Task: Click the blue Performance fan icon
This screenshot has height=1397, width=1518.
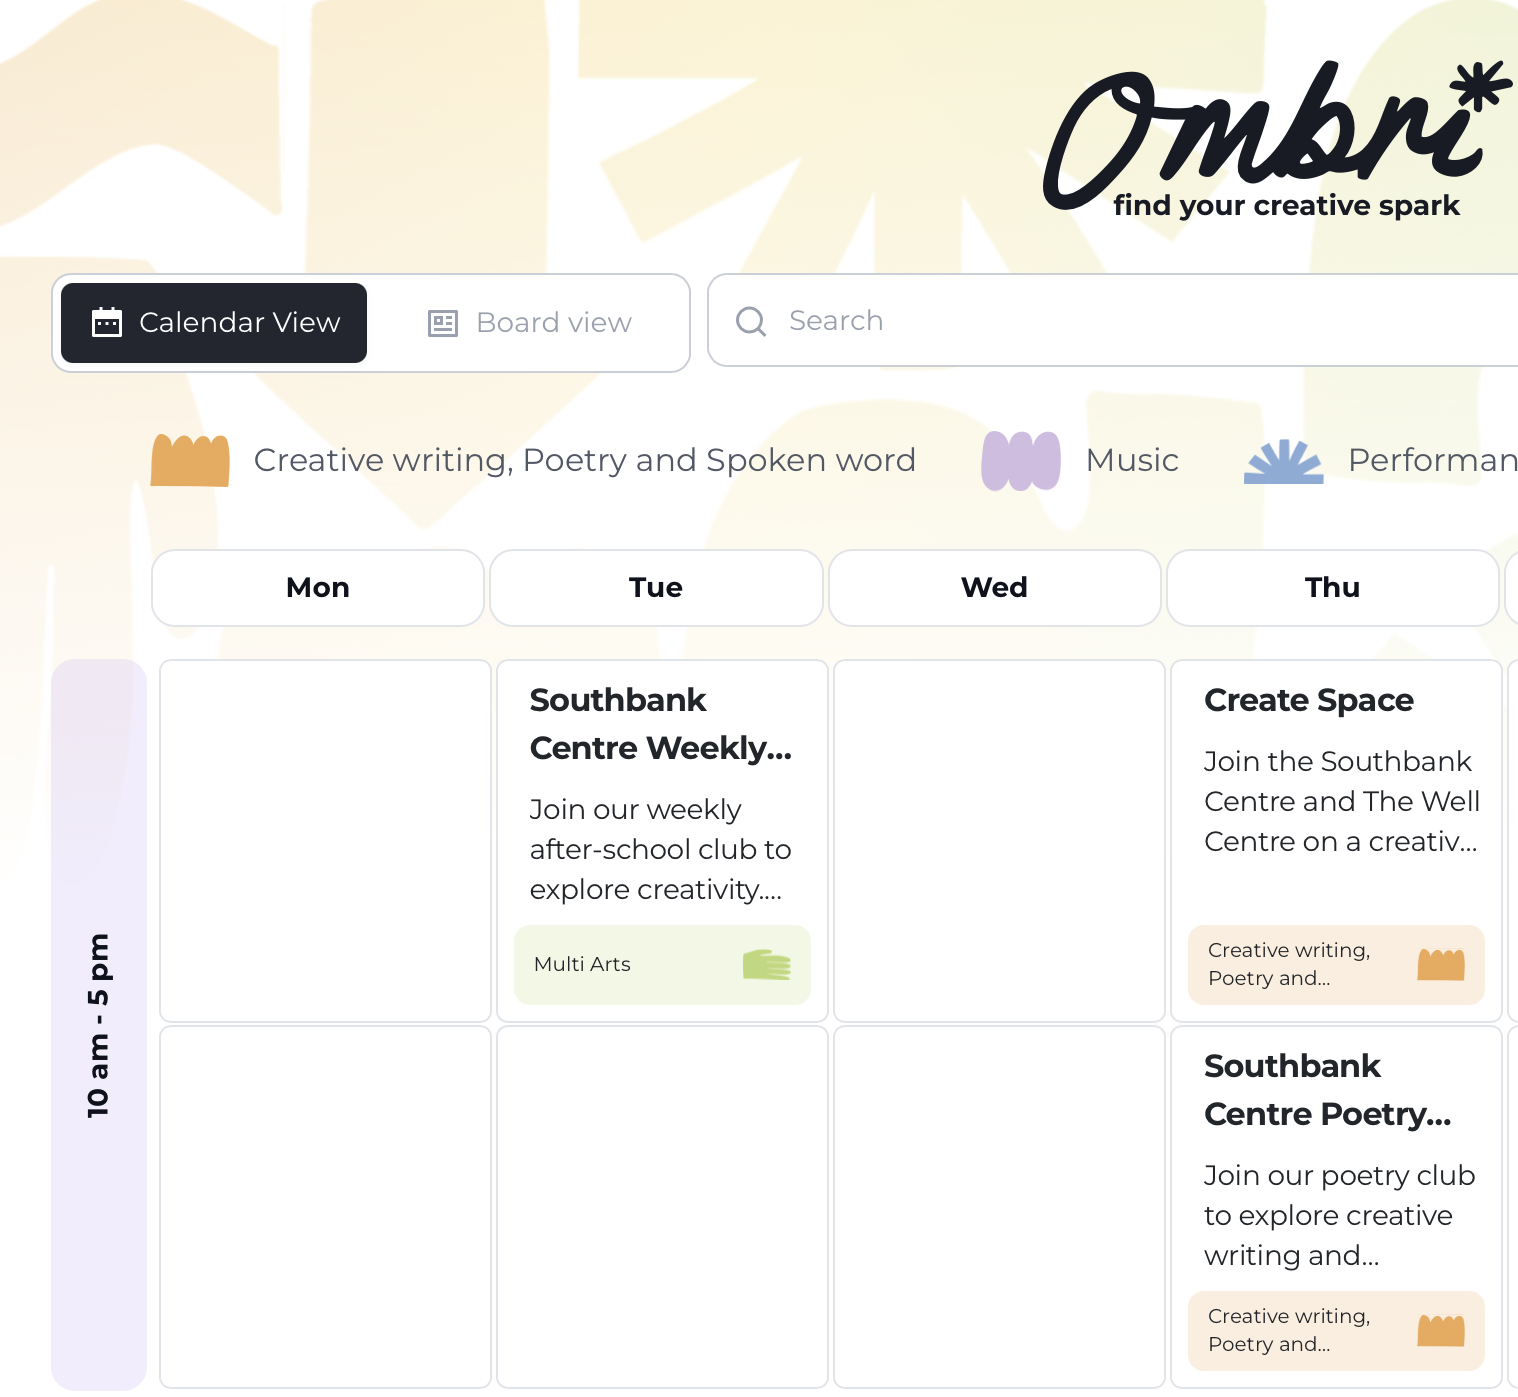Action: click(x=1283, y=460)
